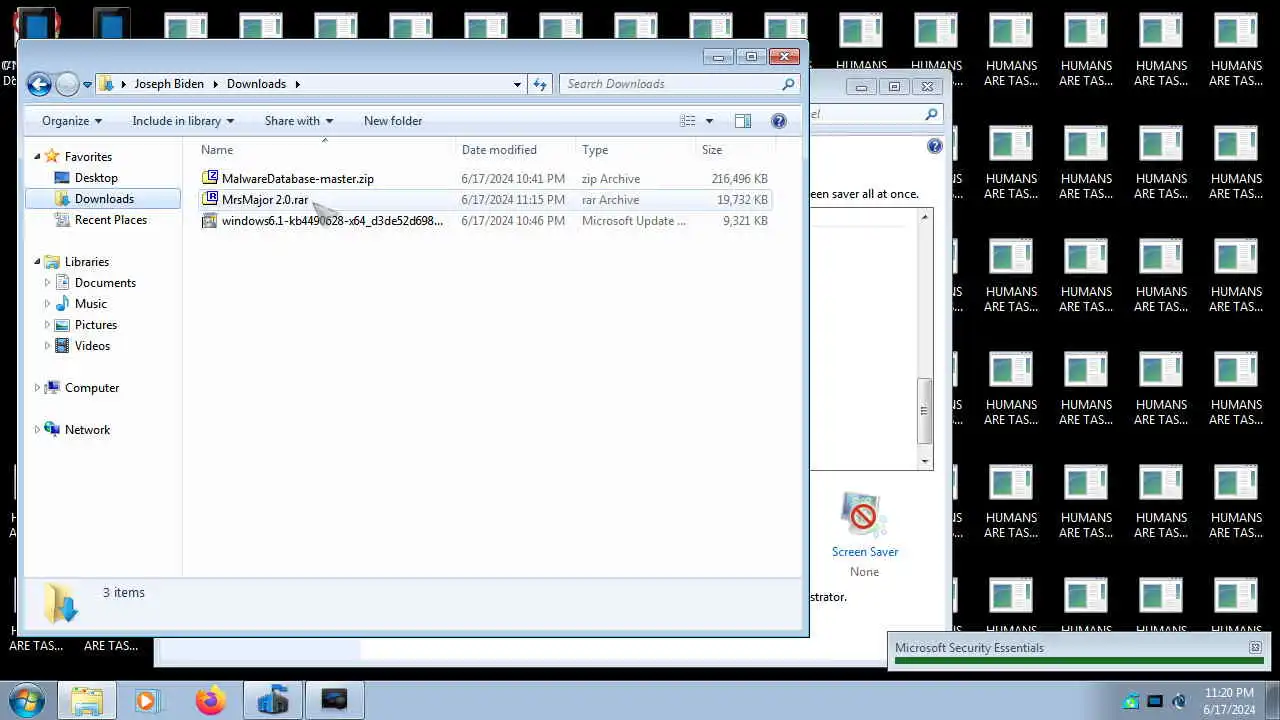Expand the arrow after Downloads breadcrumb

(297, 84)
